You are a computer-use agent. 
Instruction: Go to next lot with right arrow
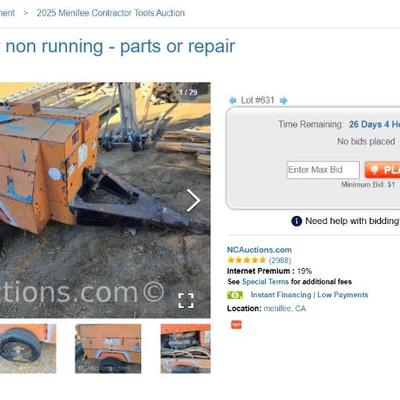(x=283, y=100)
